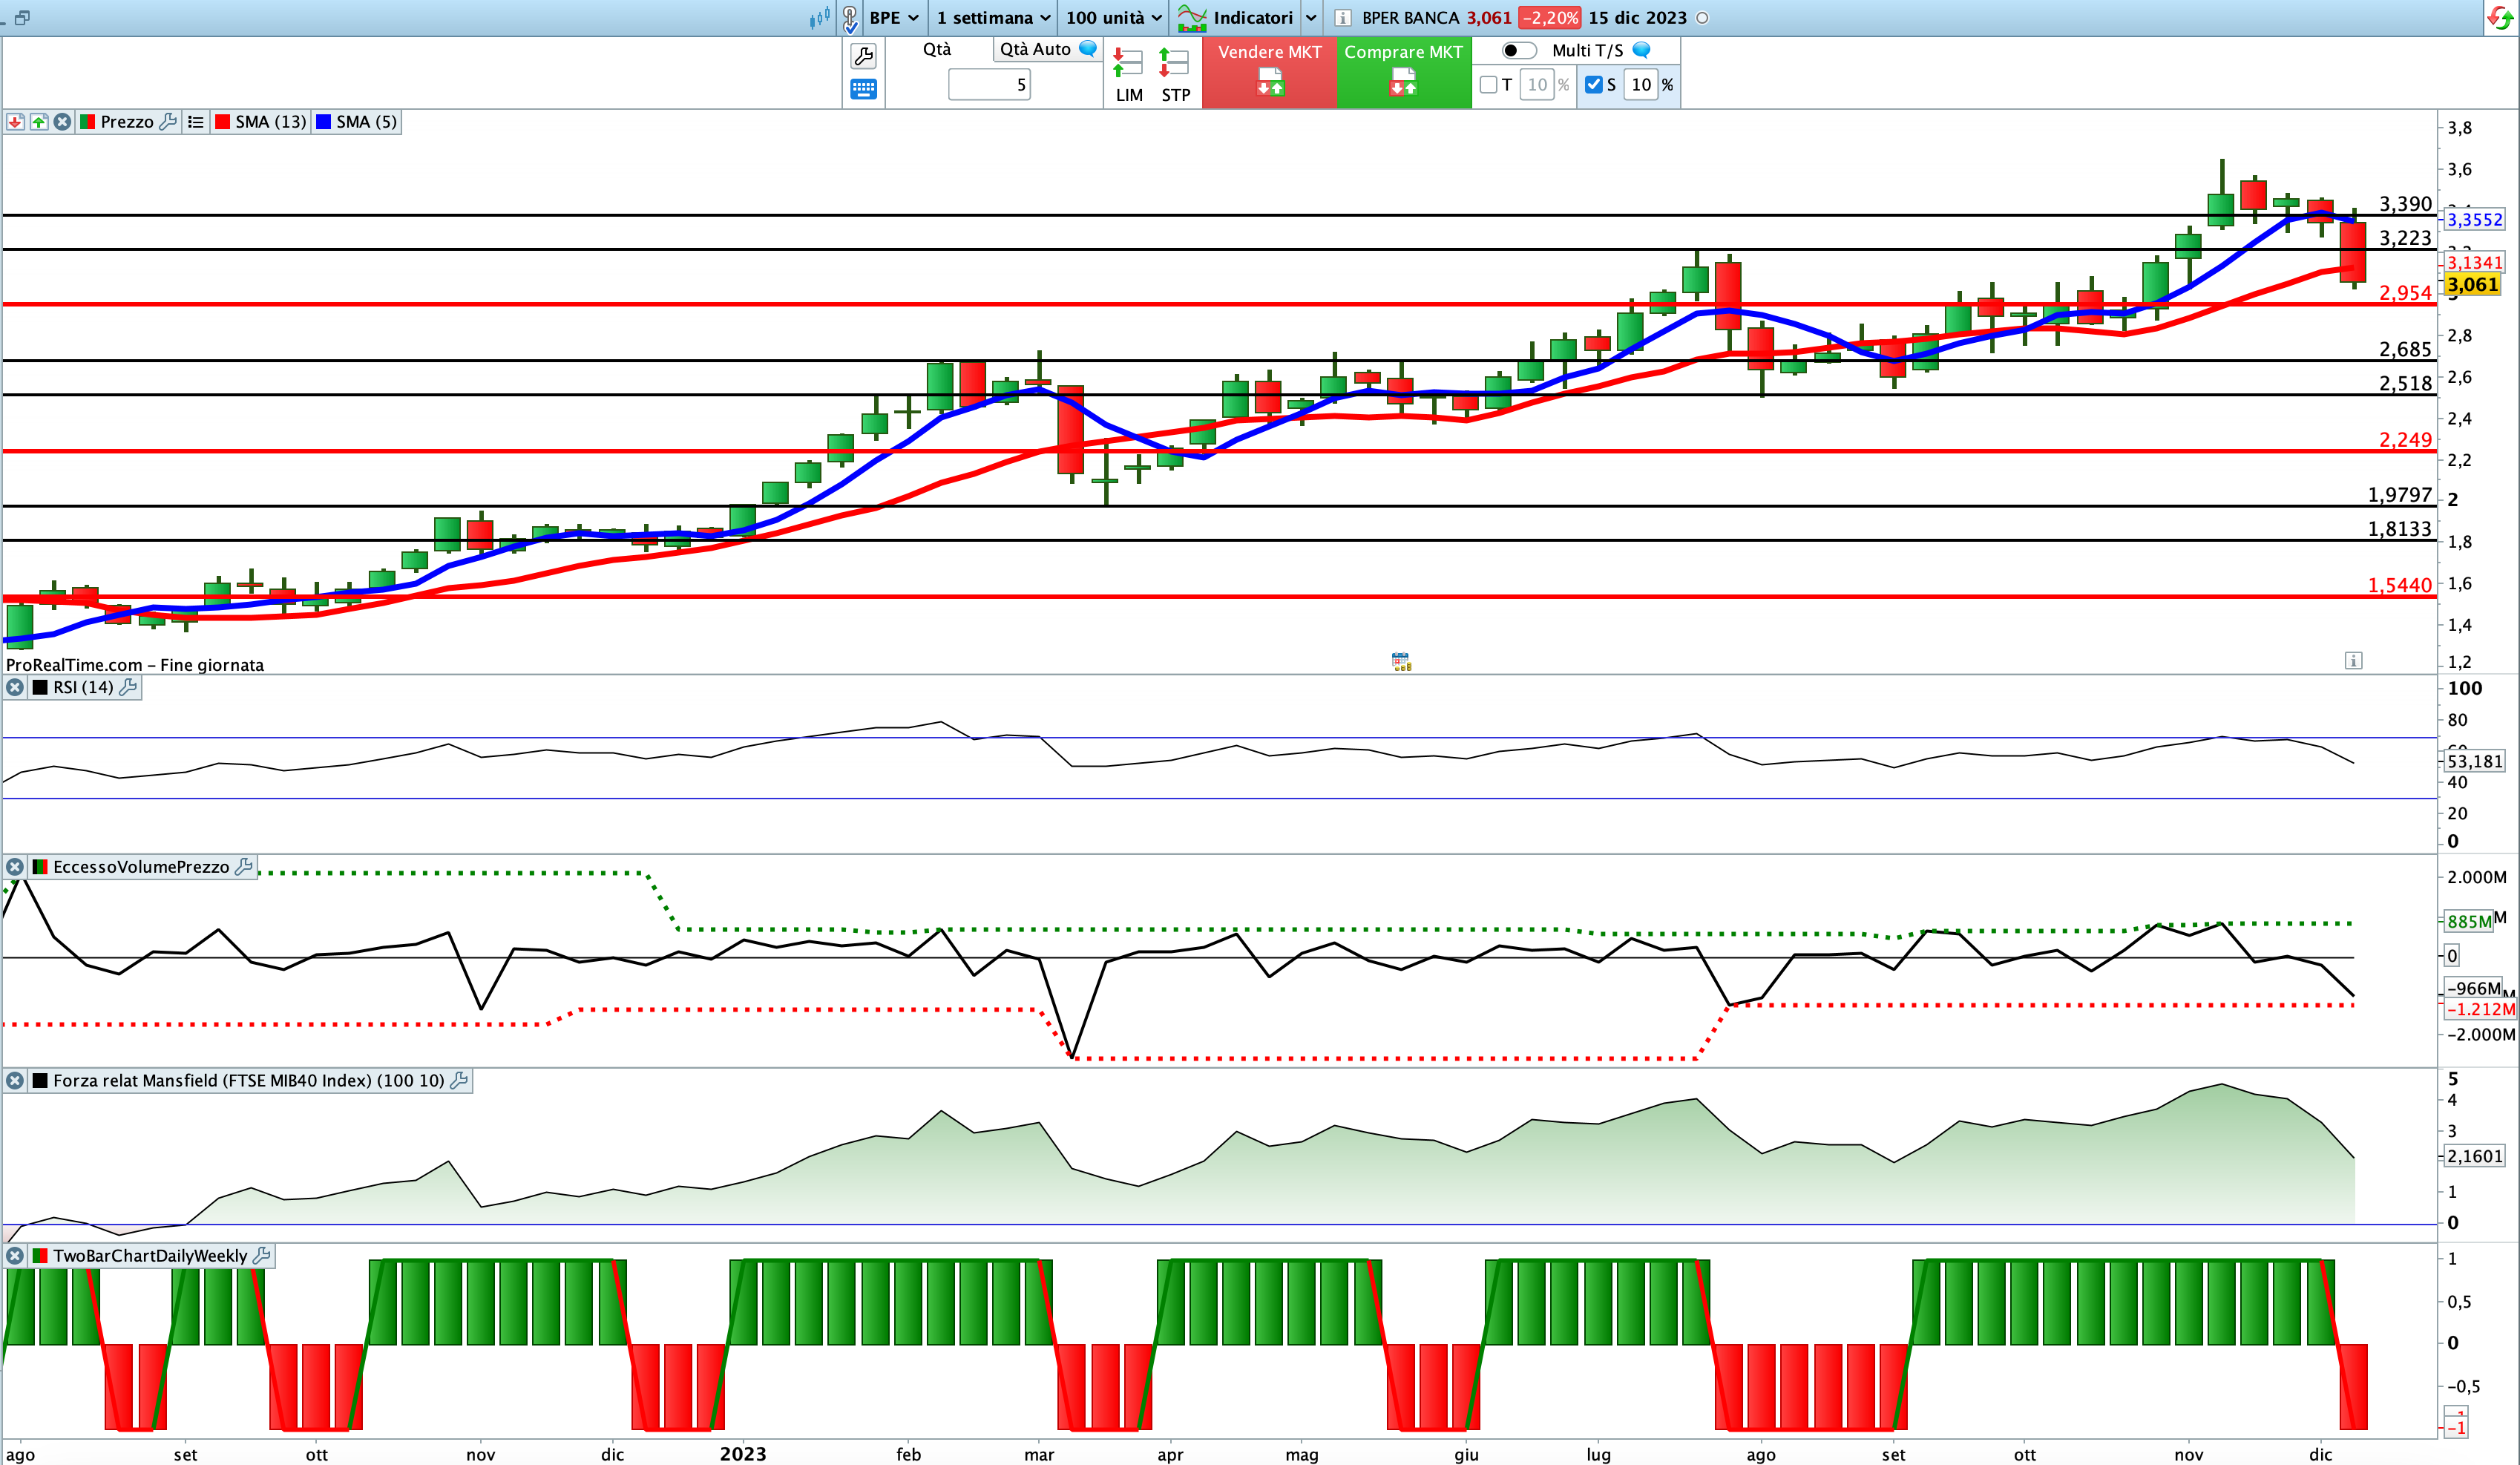Close the Prezzo price panel

tap(62, 122)
